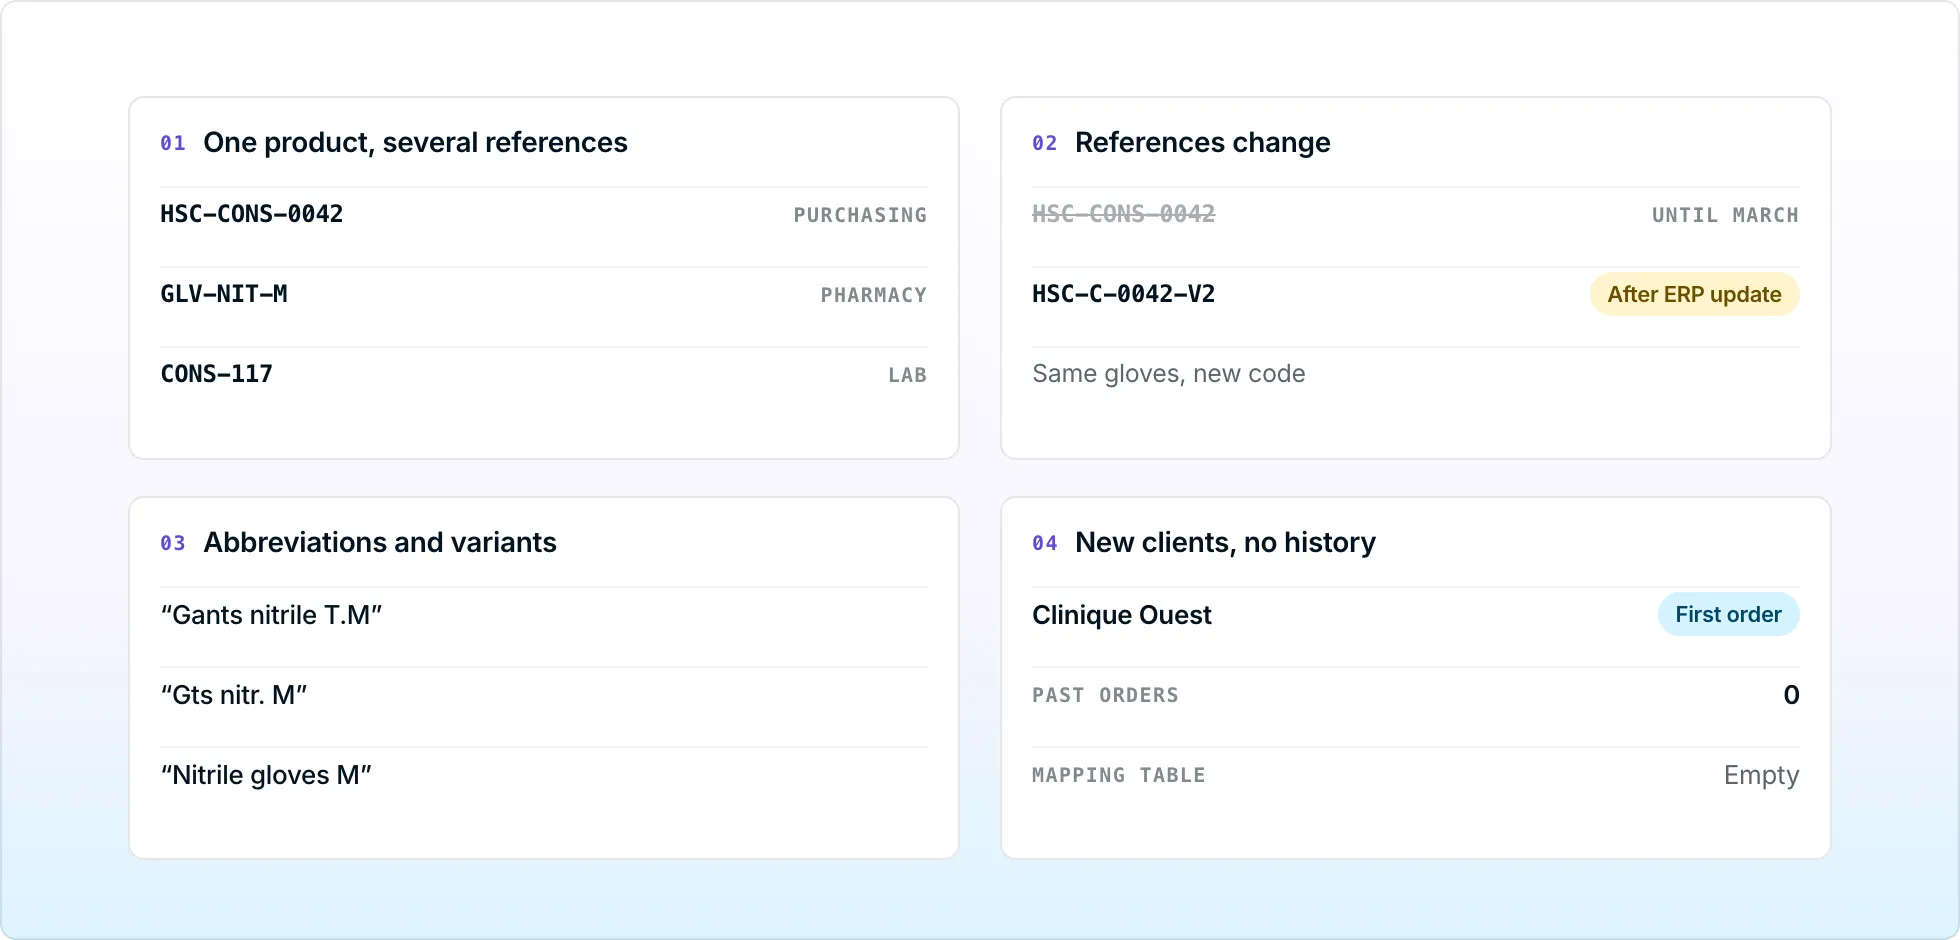Click the MAPPING TABLE label
The height and width of the screenshot is (940, 1960).
pyautogui.click(x=1119, y=775)
